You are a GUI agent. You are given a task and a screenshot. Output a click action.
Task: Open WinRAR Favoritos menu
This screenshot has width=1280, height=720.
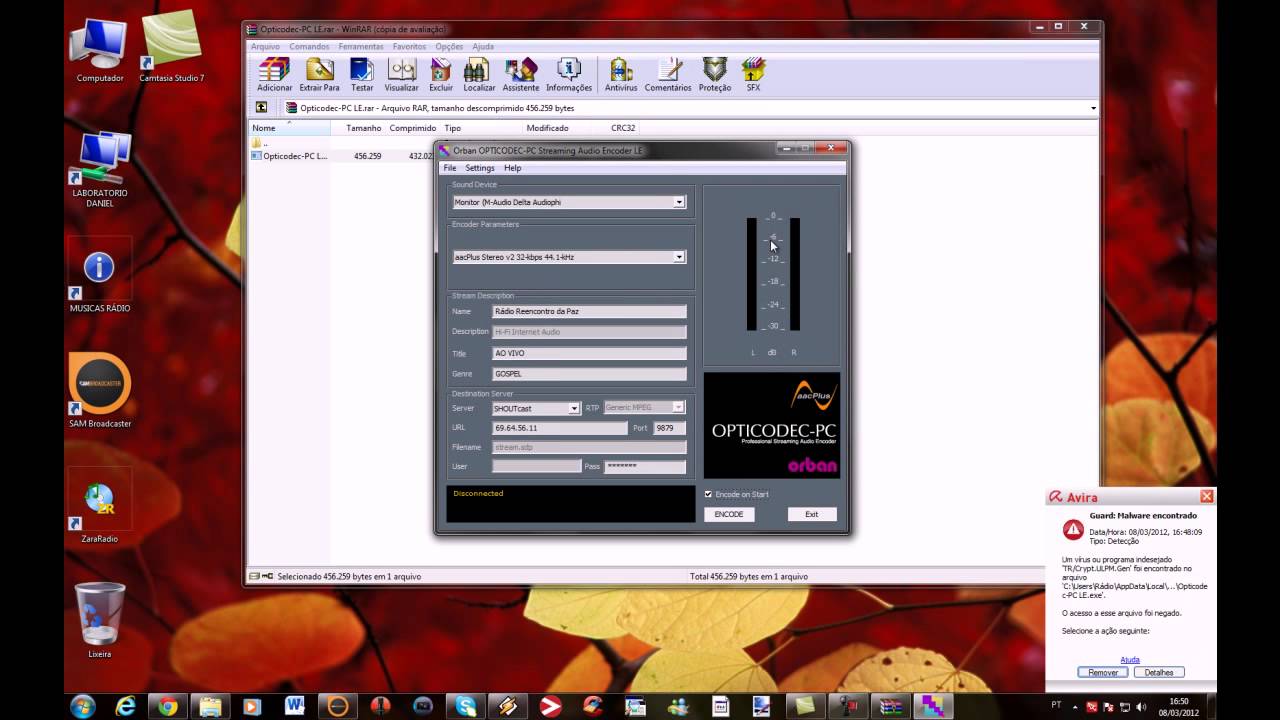click(409, 46)
